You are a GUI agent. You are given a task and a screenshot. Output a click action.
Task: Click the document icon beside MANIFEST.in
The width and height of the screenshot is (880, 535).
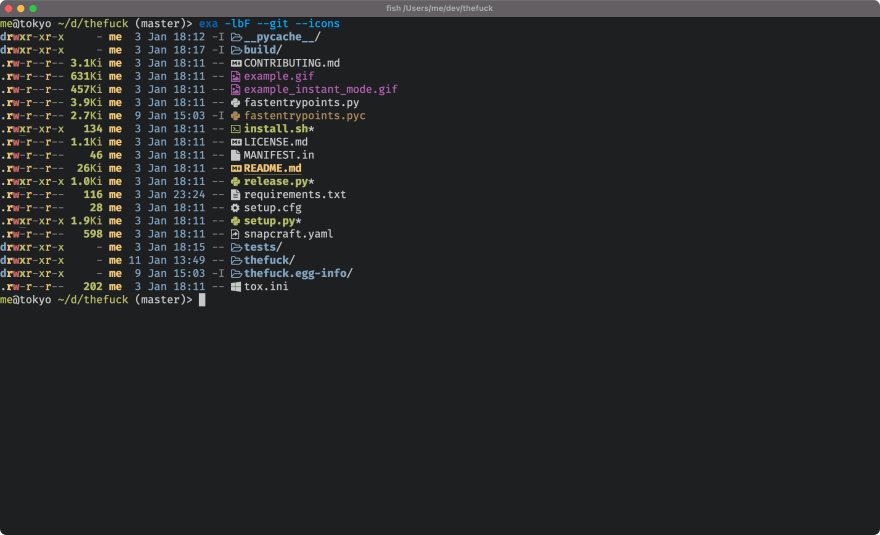(236, 155)
